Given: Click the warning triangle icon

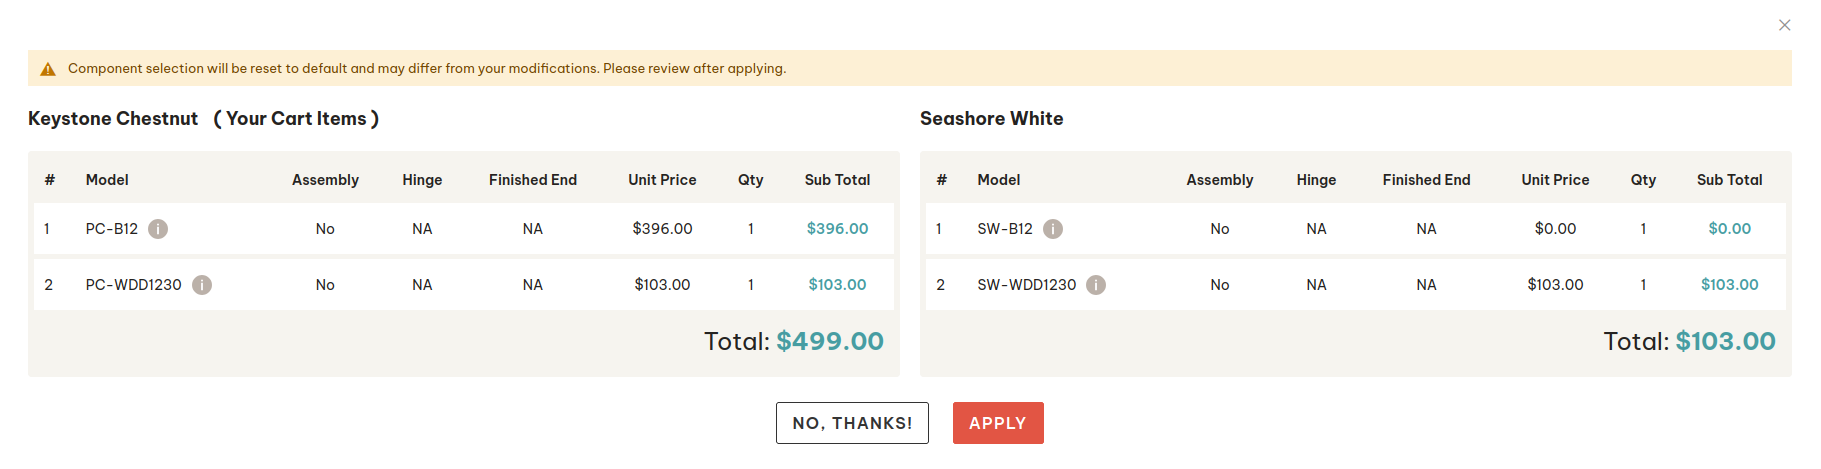Looking at the screenshot, I should tap(47, 69).
